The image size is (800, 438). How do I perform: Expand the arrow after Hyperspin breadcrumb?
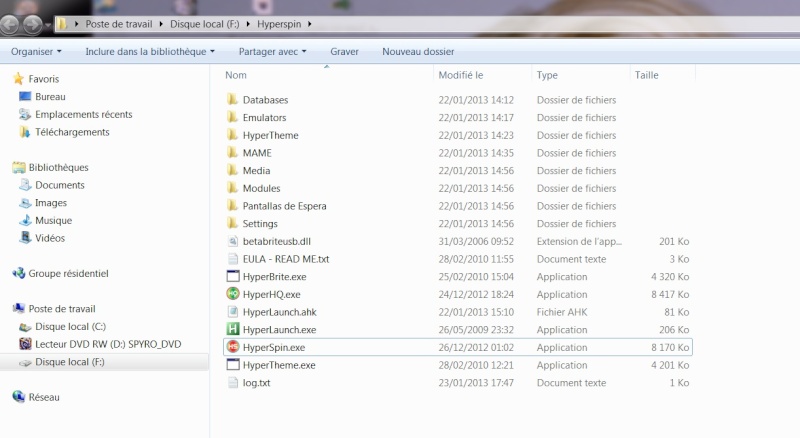pos(309,24)
